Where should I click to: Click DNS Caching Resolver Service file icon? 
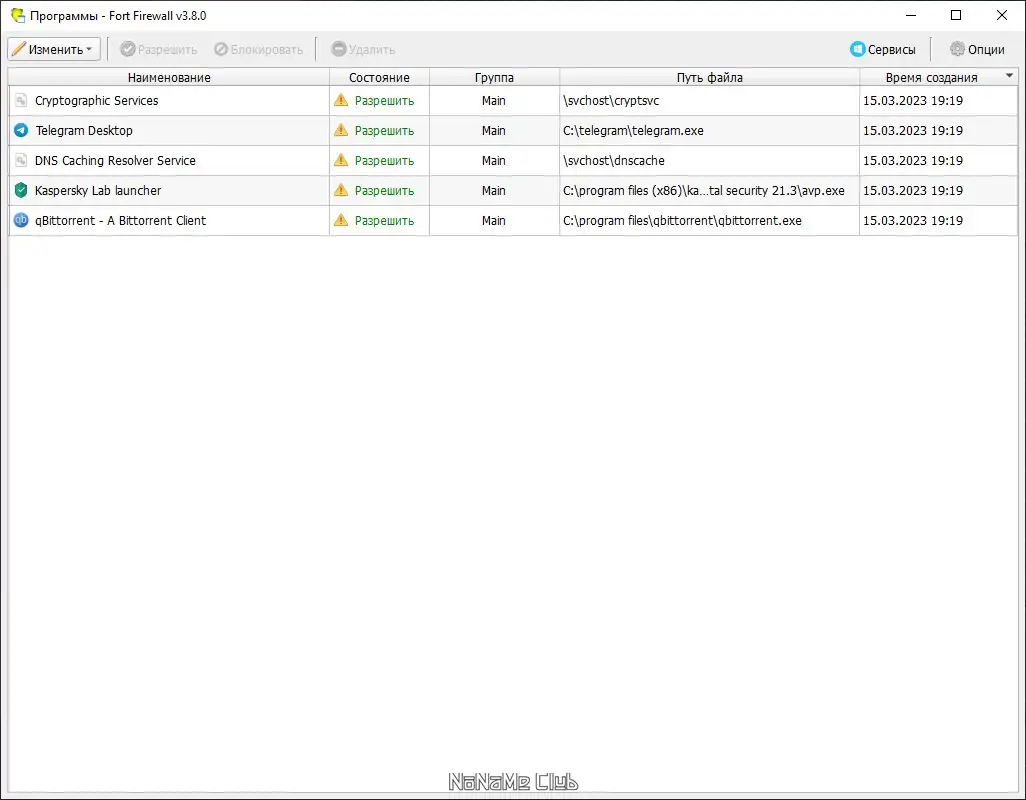pyautogui.click(x=21, y=160)
